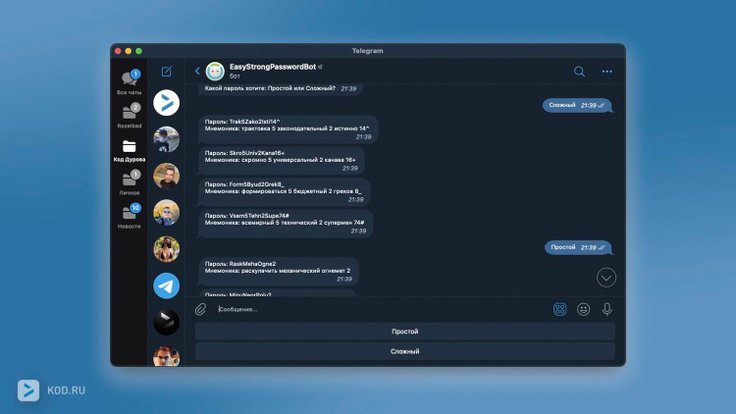Click the бот status under chat name
This screenshot has height=414, width=736.
[235, 76]
